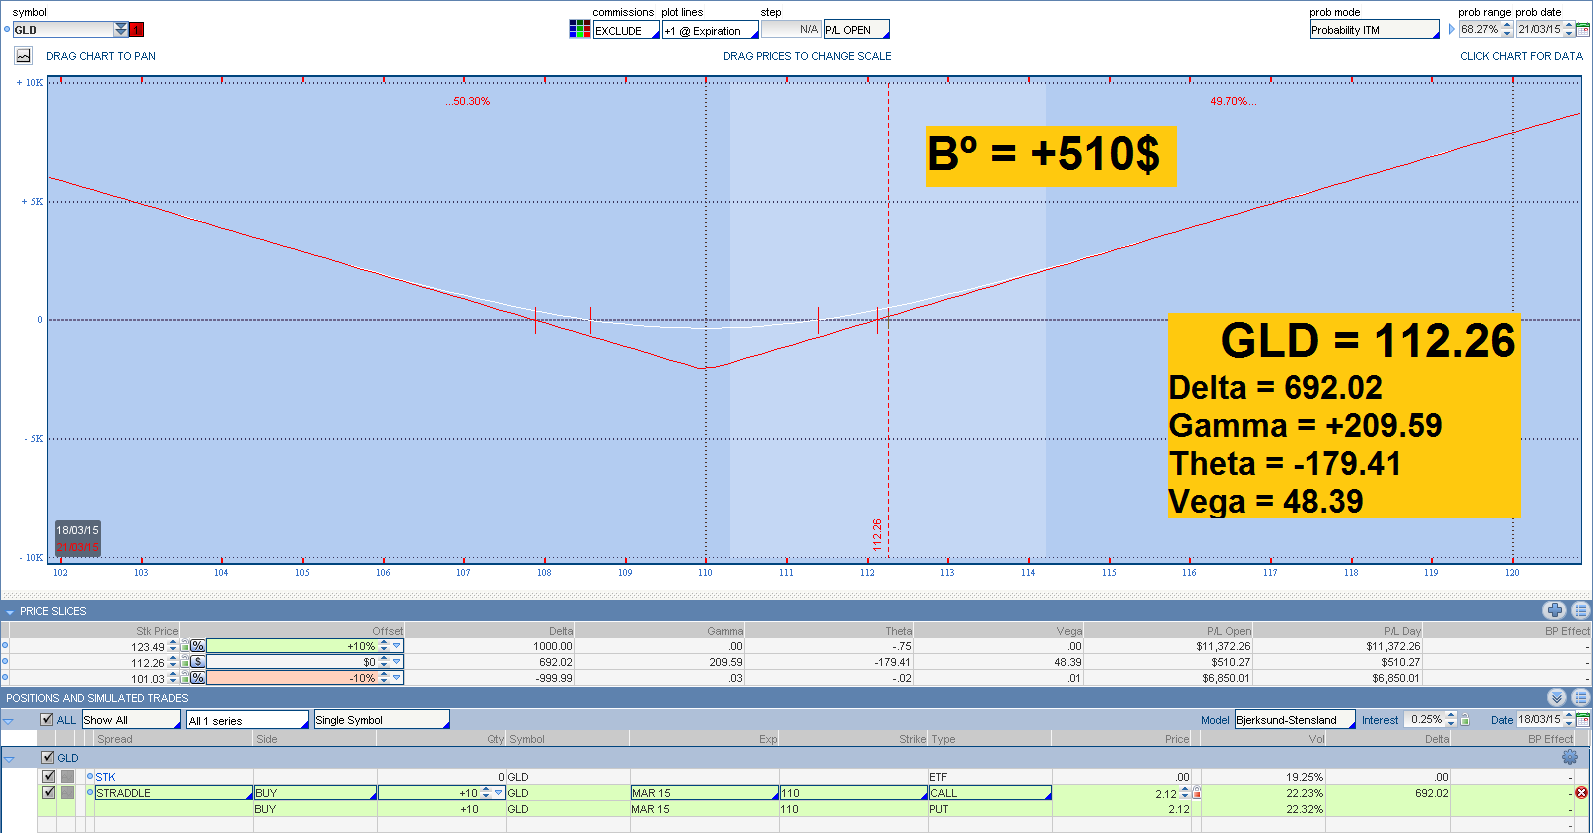Collapse the Price Slices section

(x=10, y=611)
